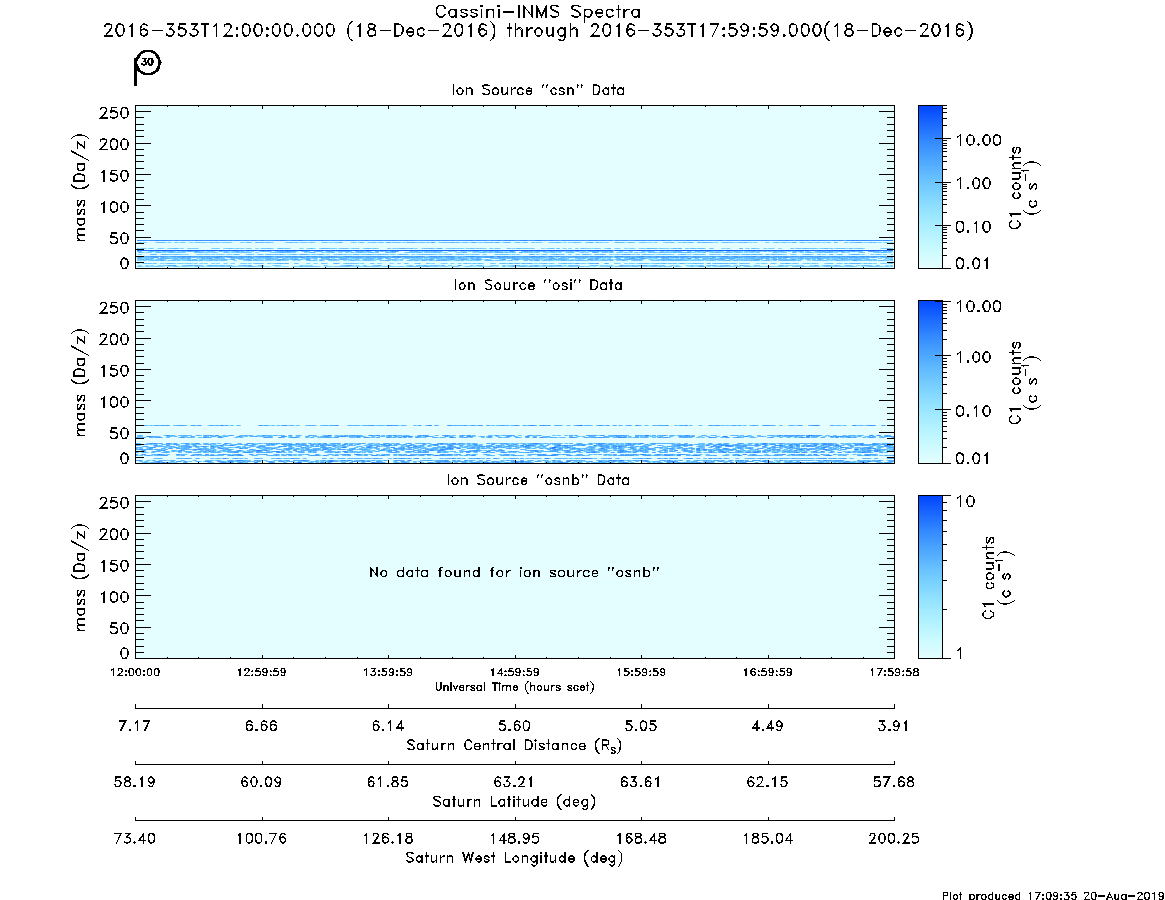Viewport: 1165px width, 900px height.
Task: Click 'No data found for ion source "osnb"' message
Action: 515,572
